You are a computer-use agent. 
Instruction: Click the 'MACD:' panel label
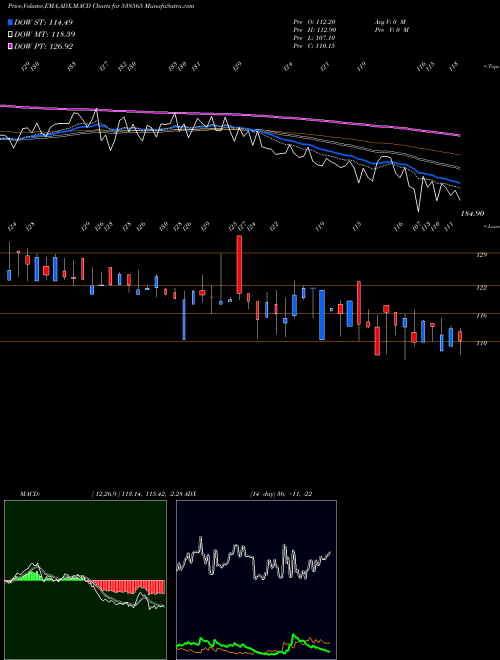pos(30,494)
